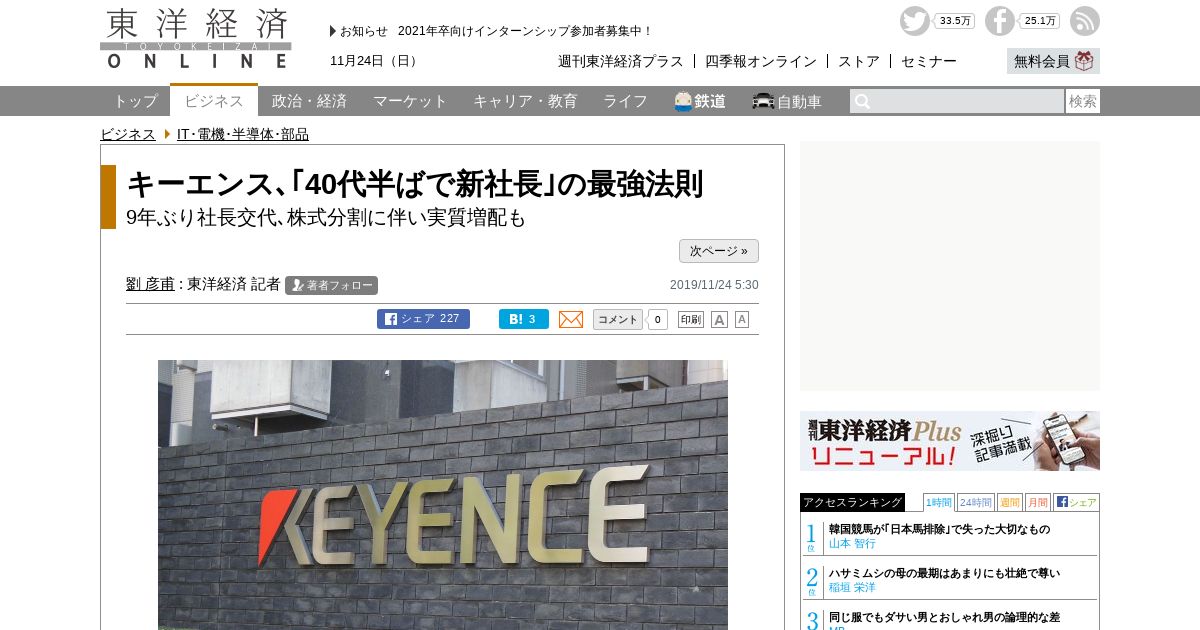Open the RSS feed icon
Viewport: 1200px width, 630px height.
(x=1085, y=21)
